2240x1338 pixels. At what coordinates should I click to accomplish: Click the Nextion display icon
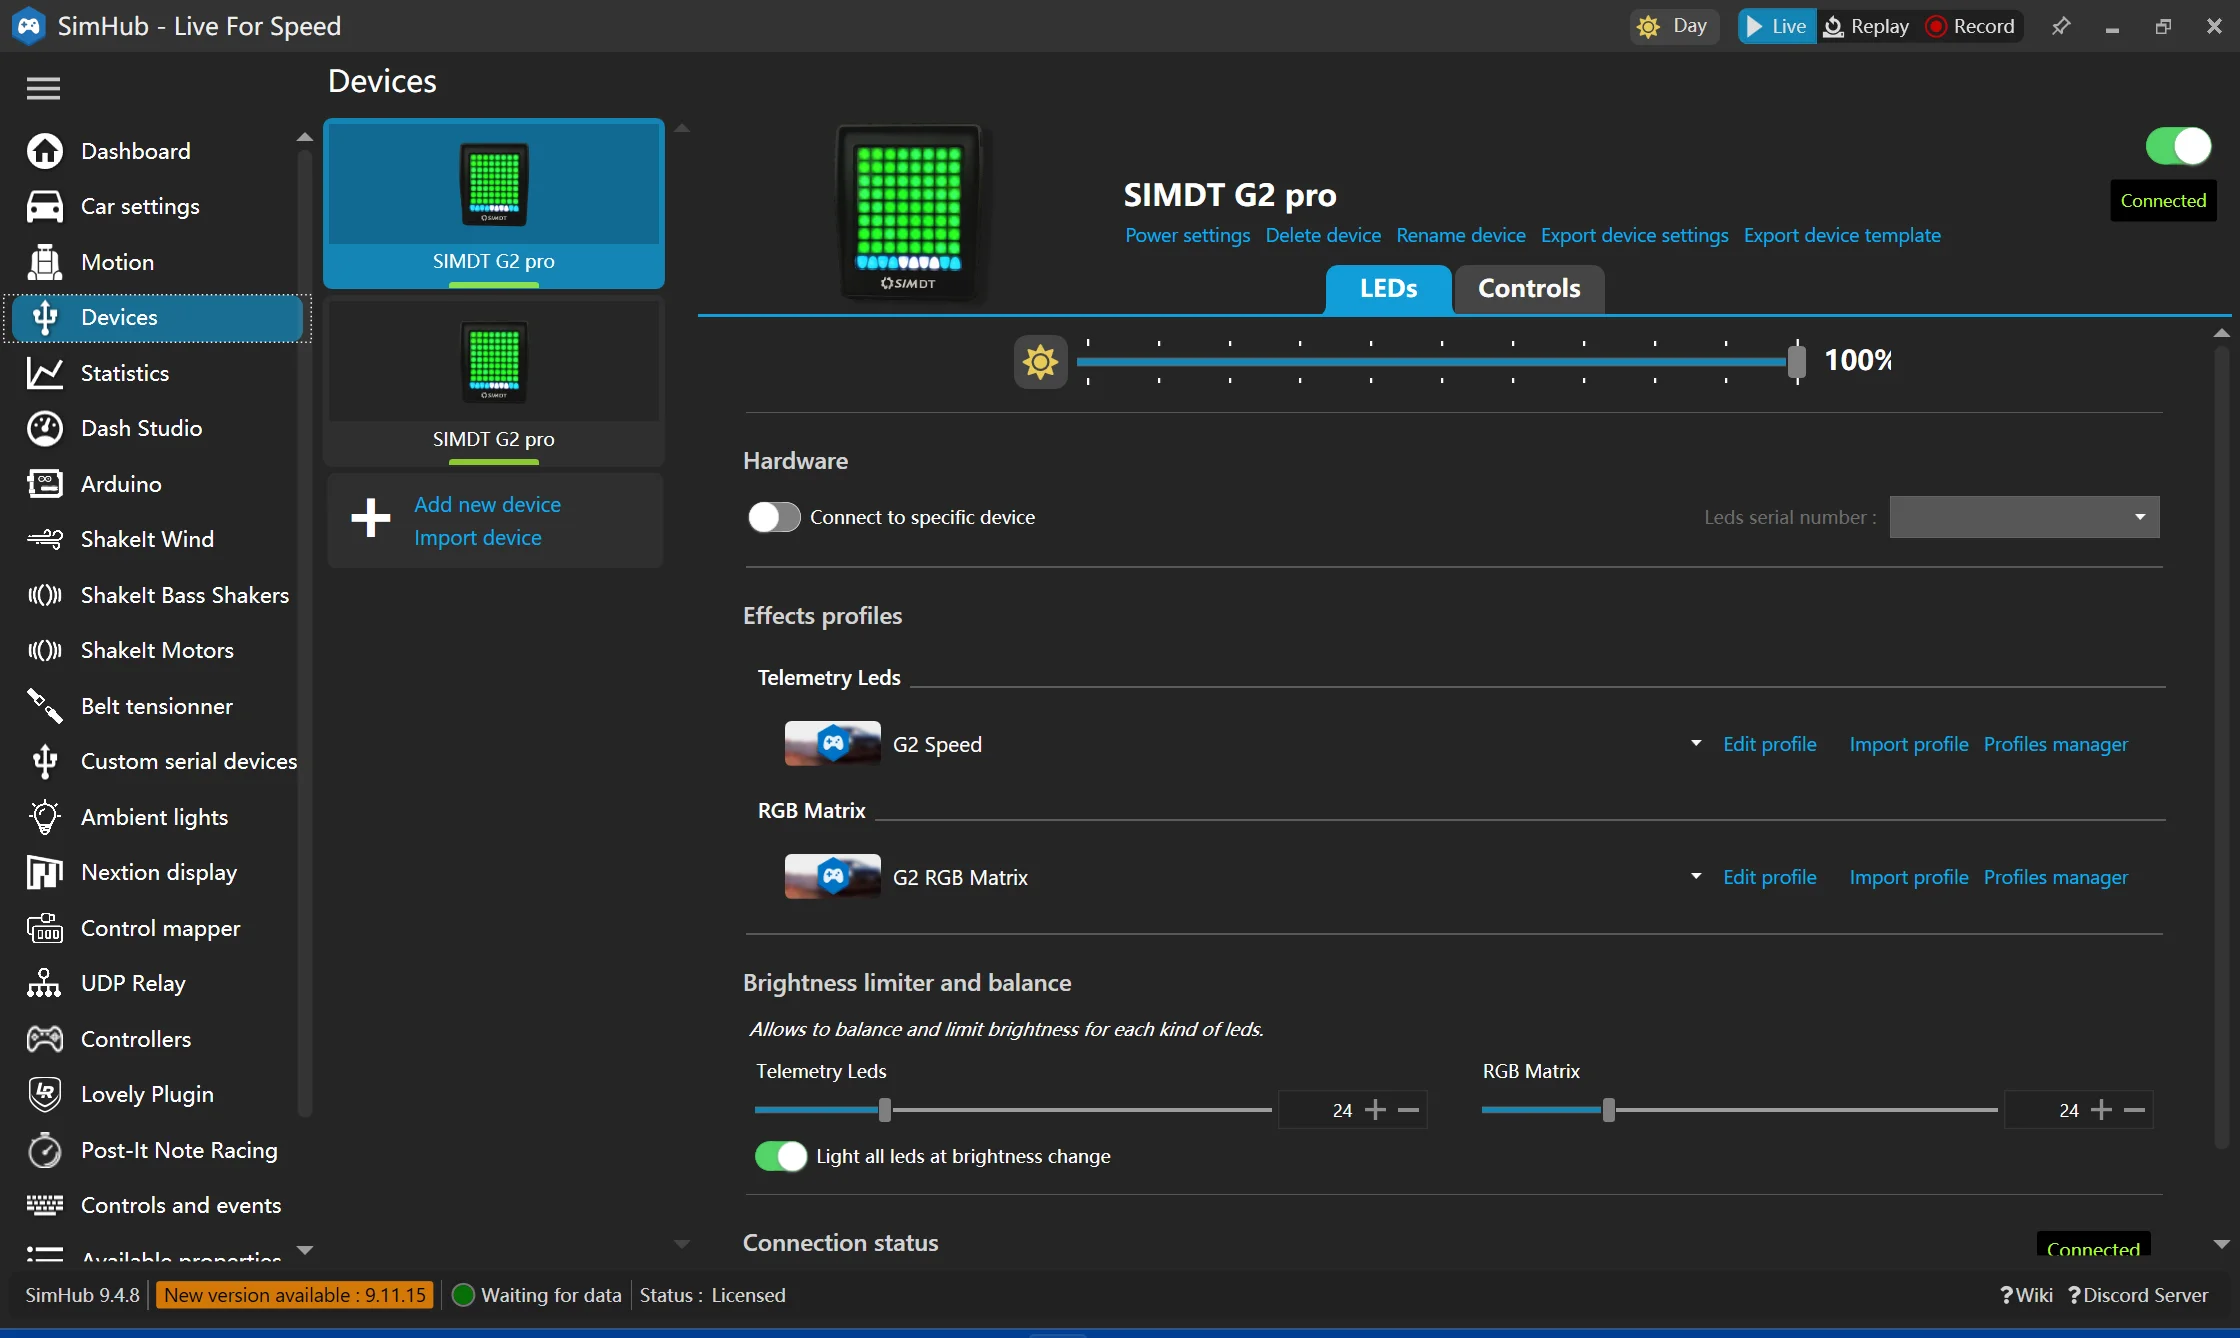tap(45, 872)
